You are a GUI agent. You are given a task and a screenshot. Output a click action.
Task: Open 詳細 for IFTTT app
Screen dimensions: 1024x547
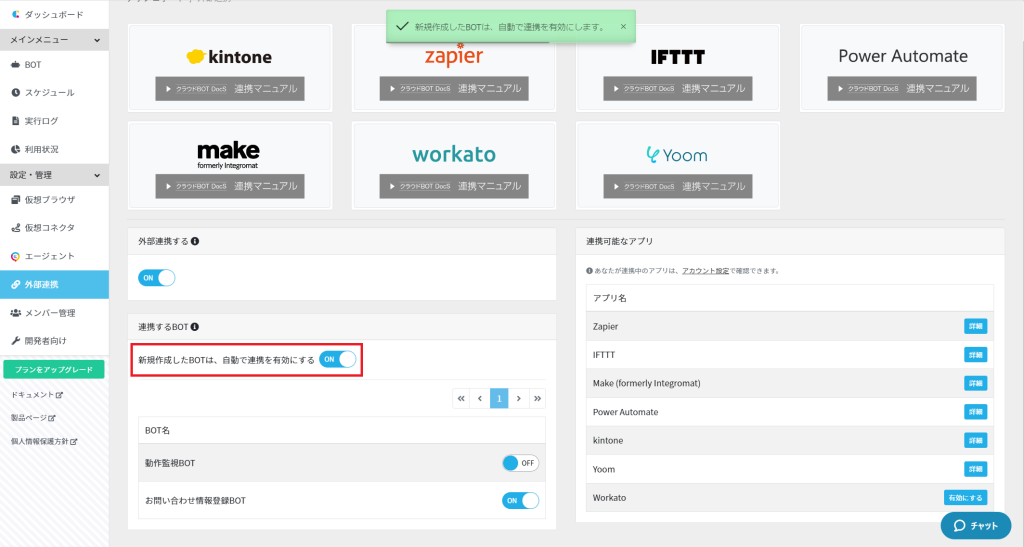click(x=976, y=355)
